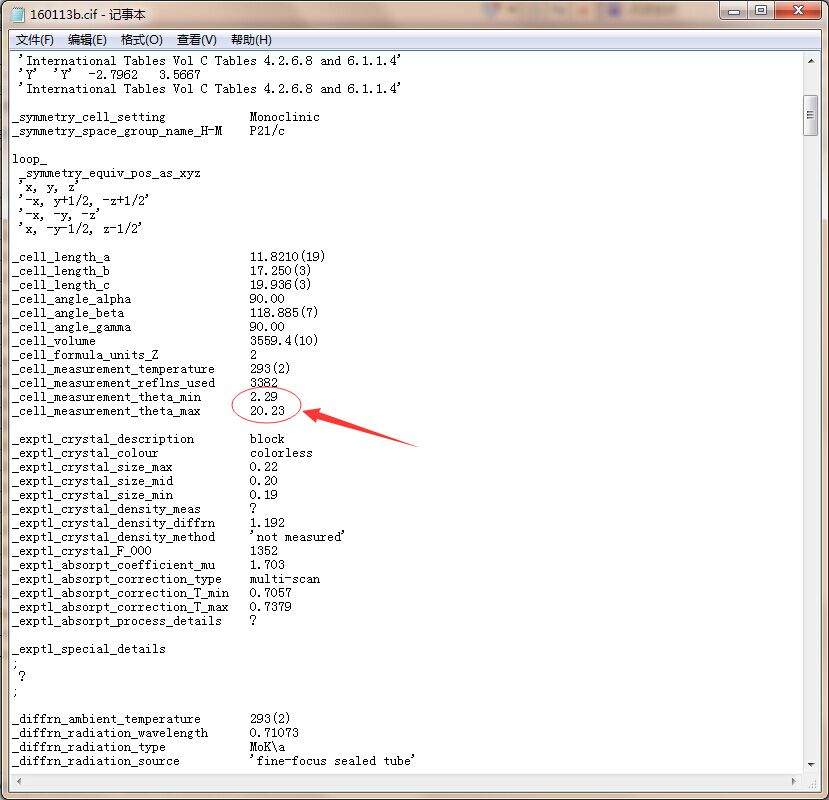Minimize the Notepad window

[734, 11]
